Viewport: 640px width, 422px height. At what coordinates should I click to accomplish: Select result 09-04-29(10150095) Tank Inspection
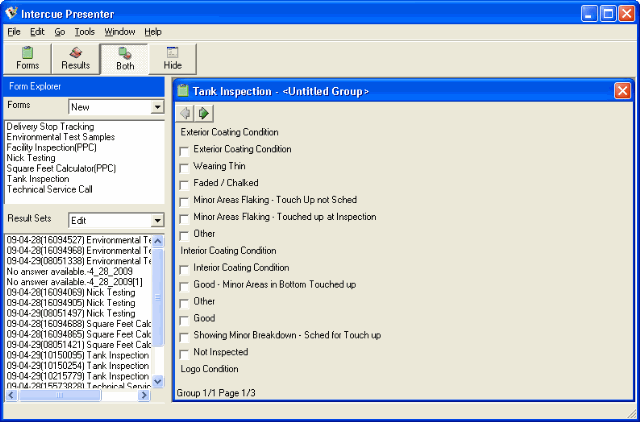78,355
